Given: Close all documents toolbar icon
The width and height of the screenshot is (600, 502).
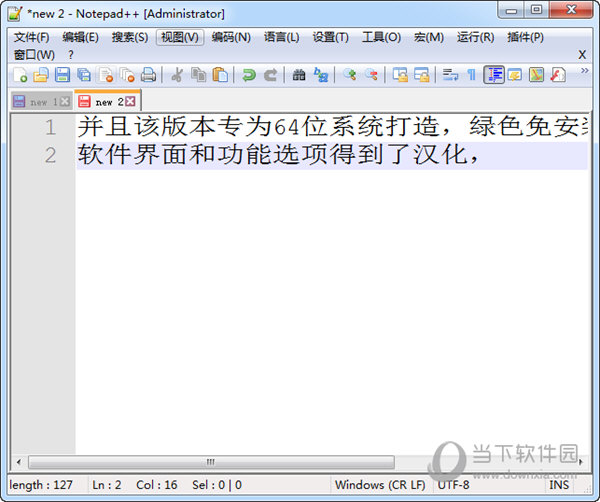Looking at the screenshot, I should [127, 75].
